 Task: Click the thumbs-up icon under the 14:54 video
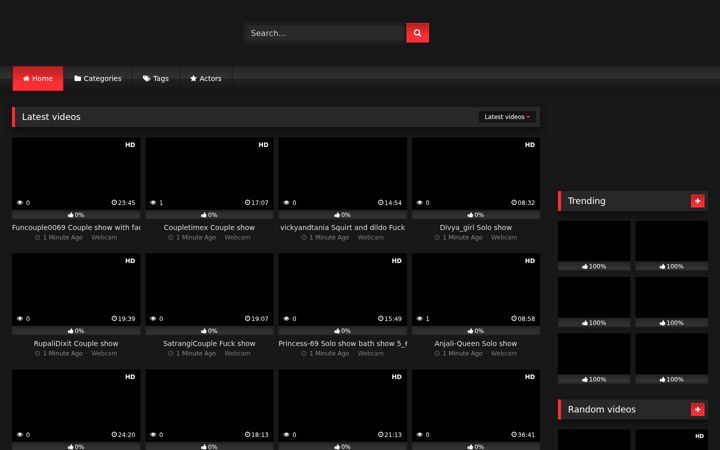click(337, 214)
